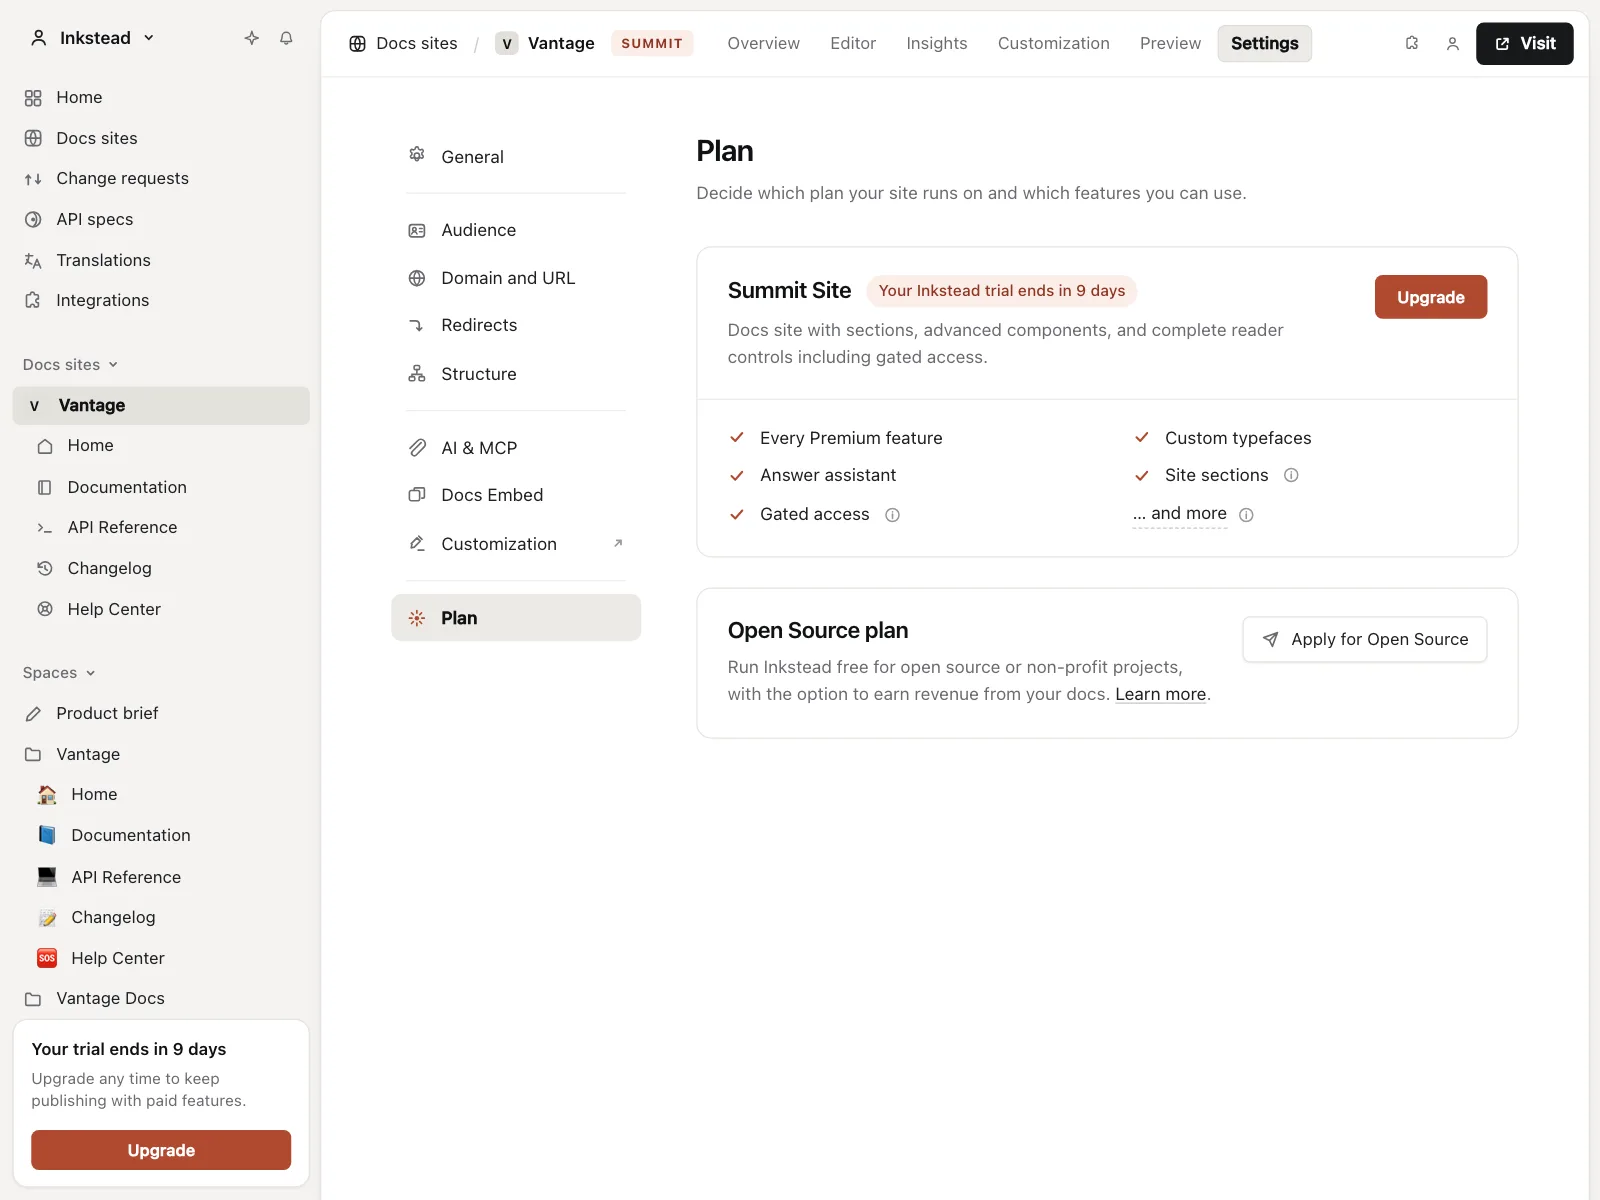Click the Redirects arrow icon
Viewport: 1600px width, 1200px height.
click(417, 325)
